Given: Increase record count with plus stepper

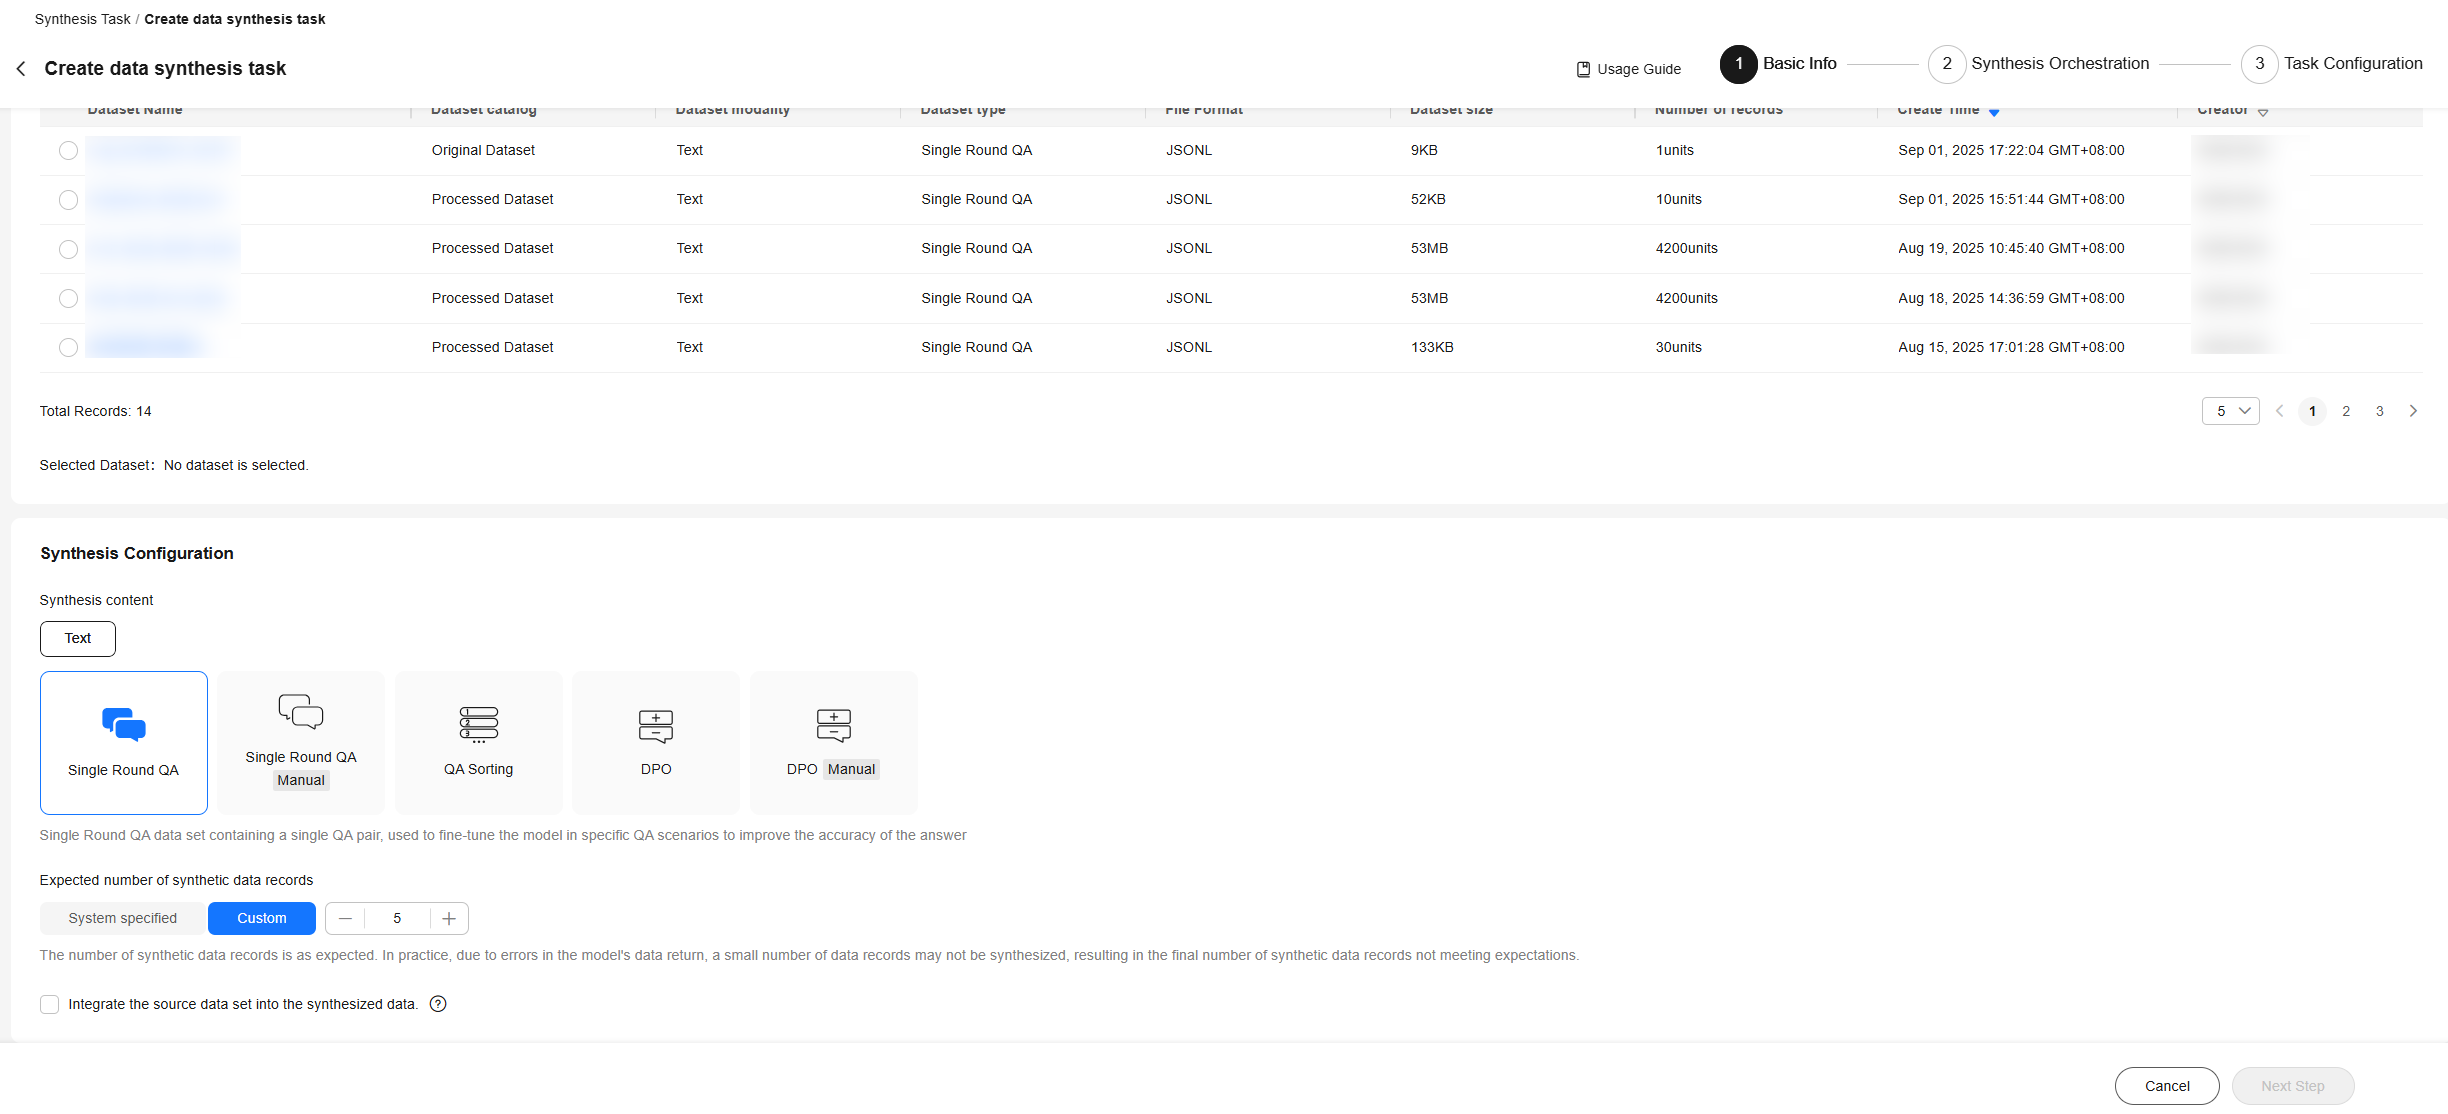Looking at the screenshot, I should tap(449, 918).
